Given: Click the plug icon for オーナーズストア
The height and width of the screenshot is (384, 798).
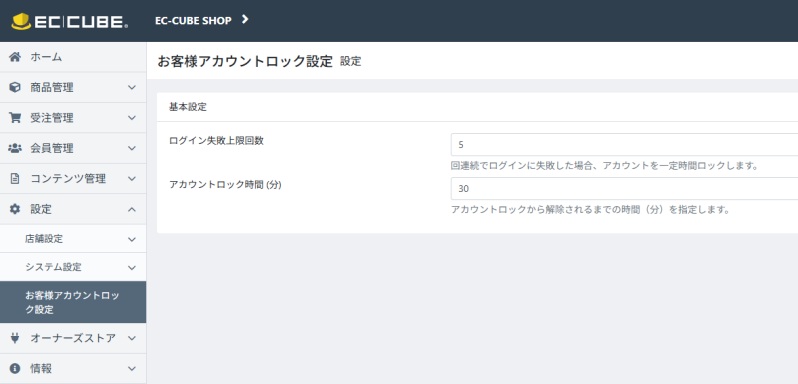Looking at the screenshot, I should tap(15, 338).
